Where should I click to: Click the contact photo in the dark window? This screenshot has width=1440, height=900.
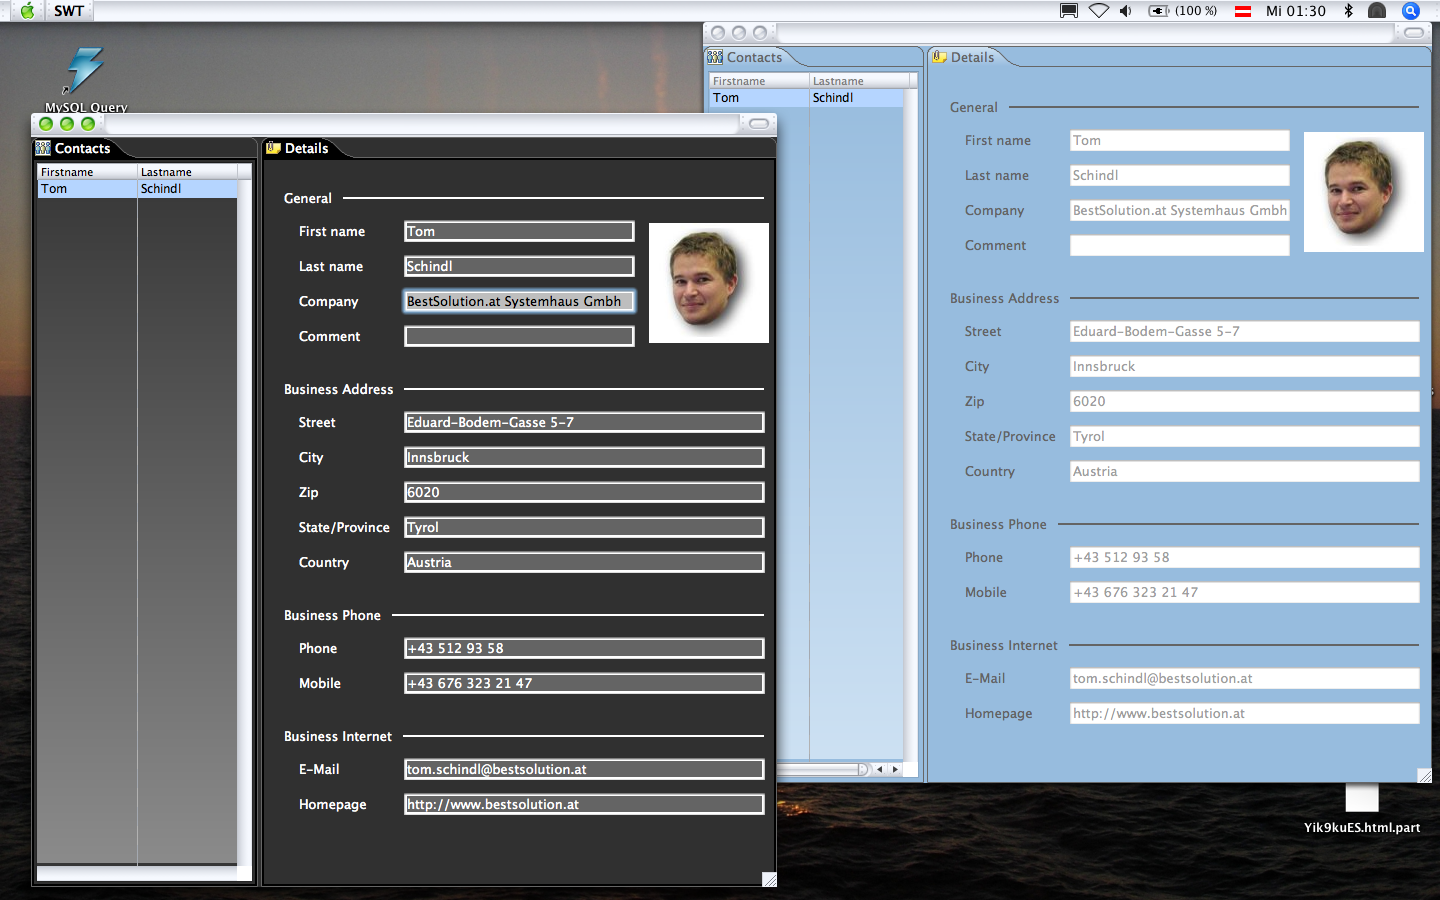click(x=709, y=283)
